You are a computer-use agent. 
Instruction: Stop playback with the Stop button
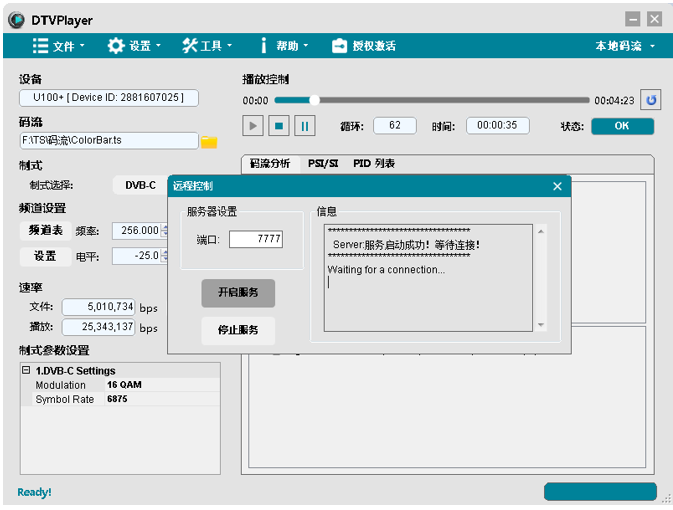pyautogui.click(x=279, y=126)
